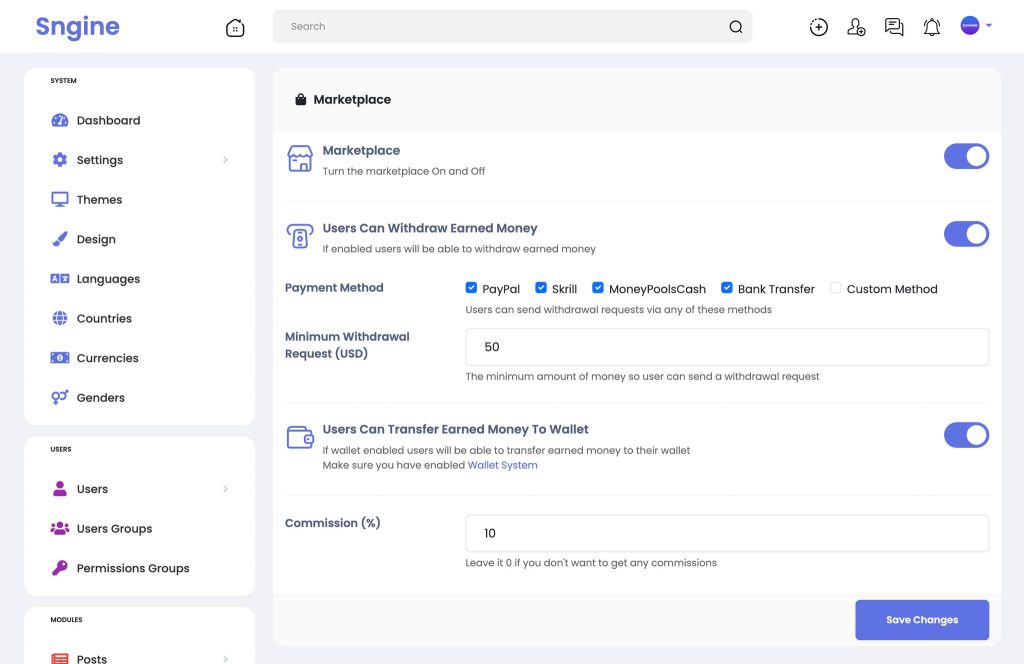The height and width of the screenshot is (664, 1024).
Task: Click the Save Changes button
Action: coord(921,620)
